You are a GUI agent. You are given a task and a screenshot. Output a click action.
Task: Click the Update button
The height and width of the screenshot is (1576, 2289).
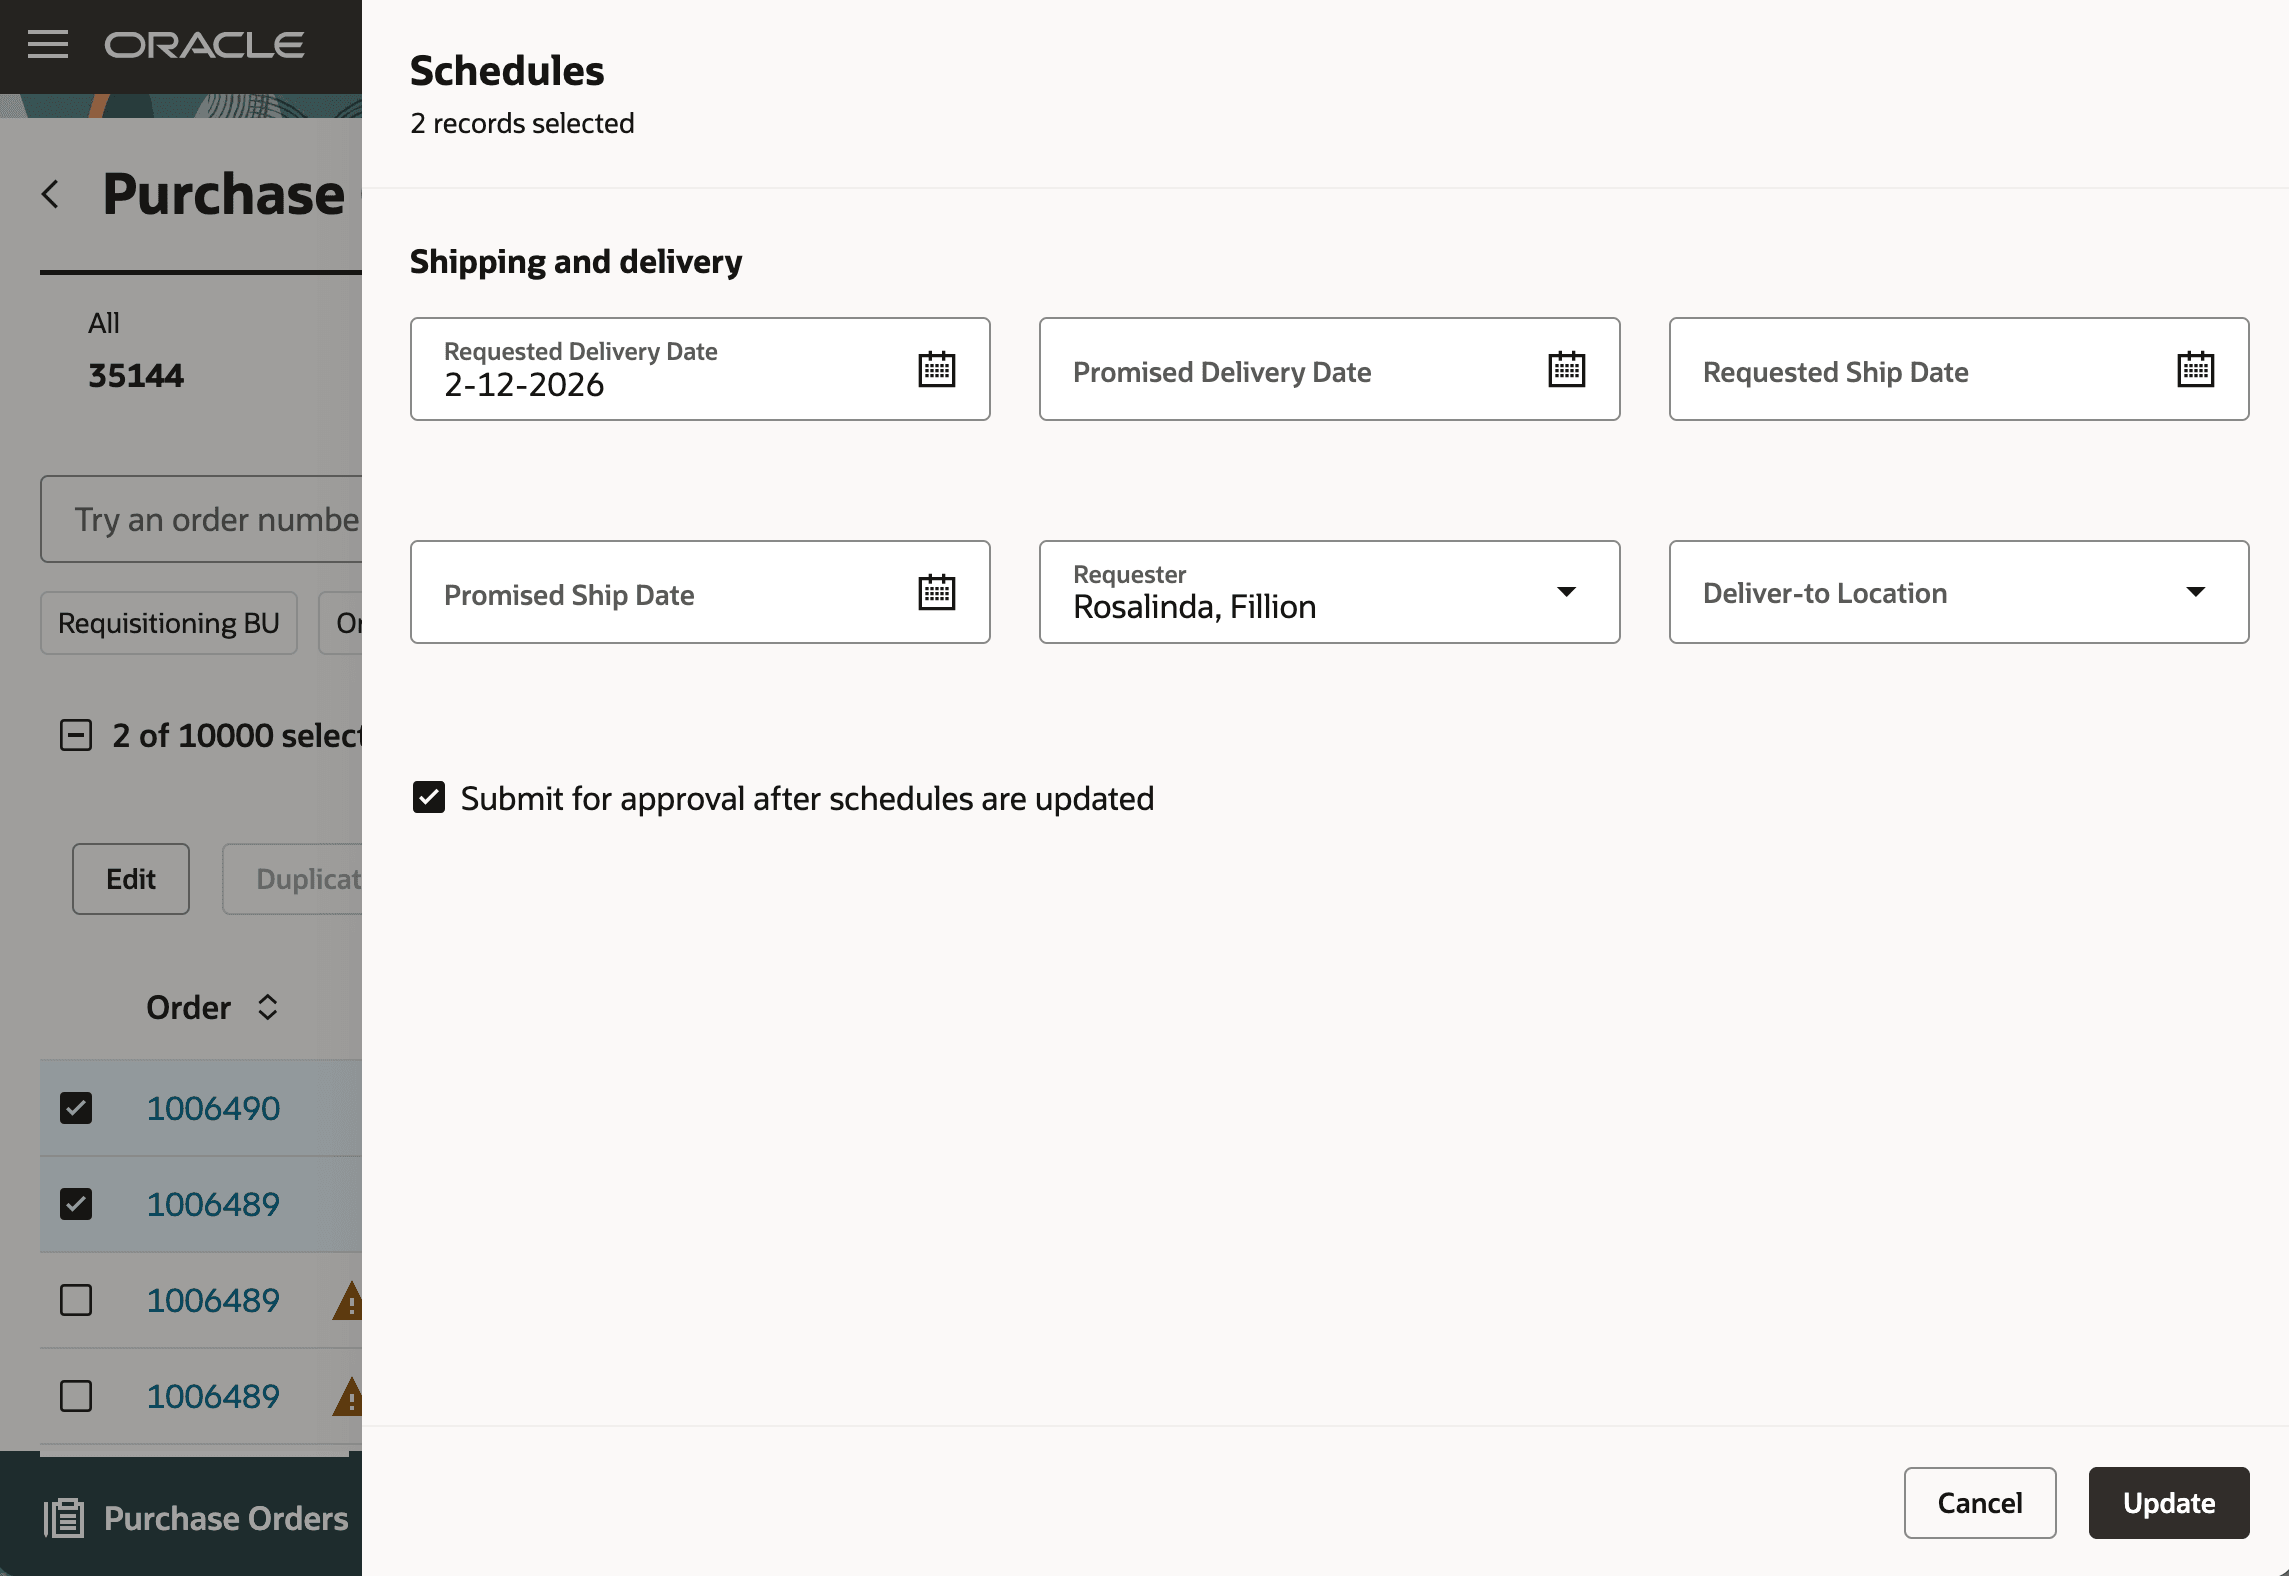pyautogui.click(x=2167, y=1503)
